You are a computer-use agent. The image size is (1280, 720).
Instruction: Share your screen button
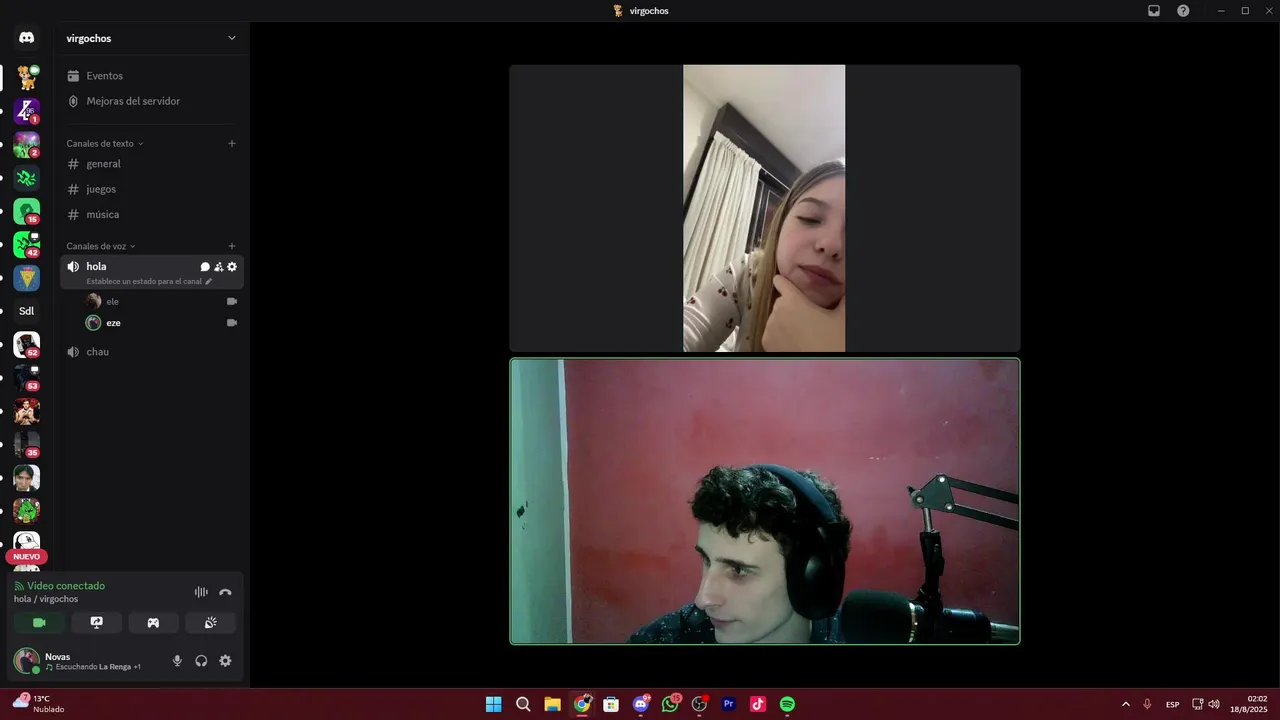(x=96, y=623)
